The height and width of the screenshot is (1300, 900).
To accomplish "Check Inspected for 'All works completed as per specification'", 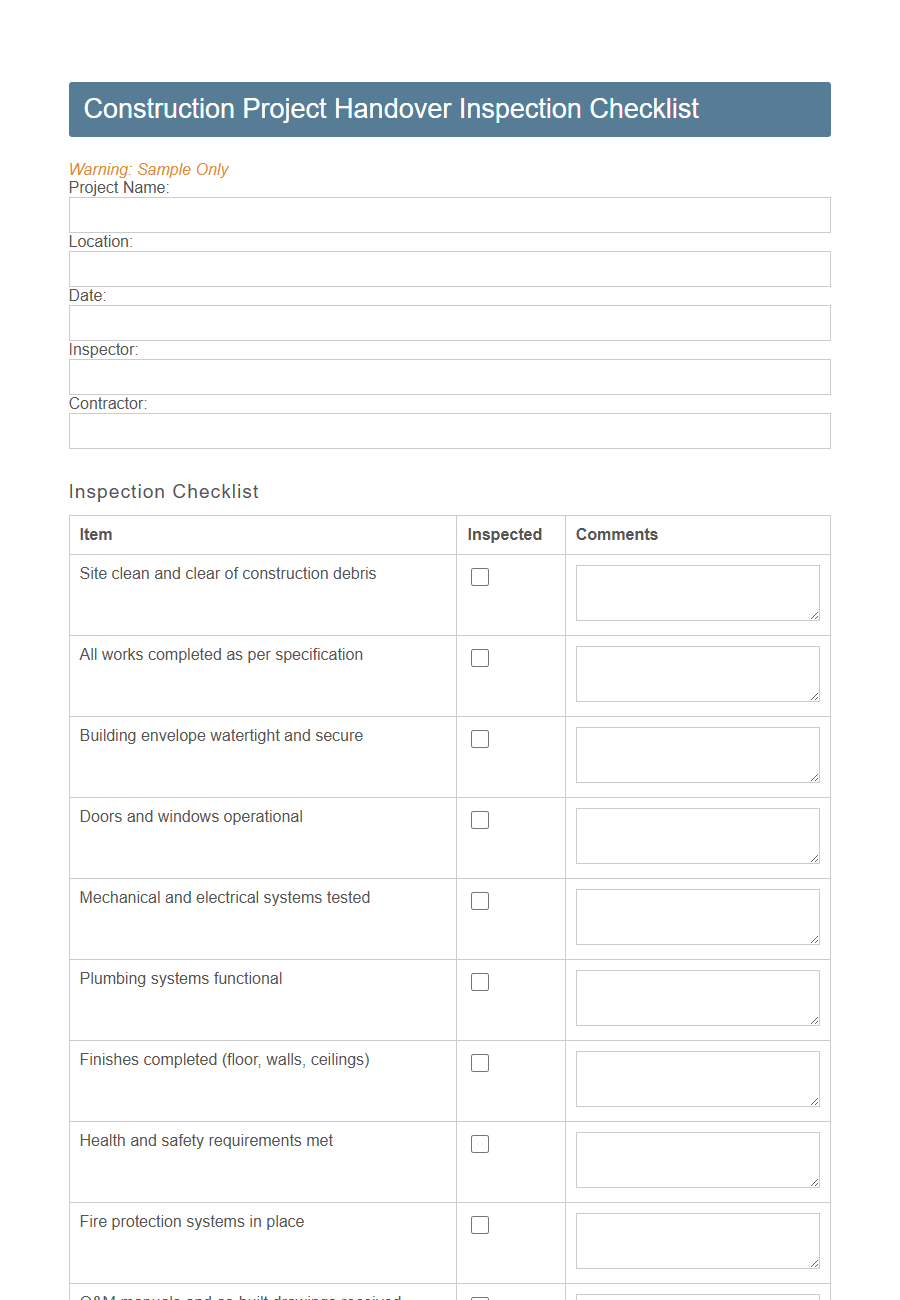I will (x=480, y=658).
